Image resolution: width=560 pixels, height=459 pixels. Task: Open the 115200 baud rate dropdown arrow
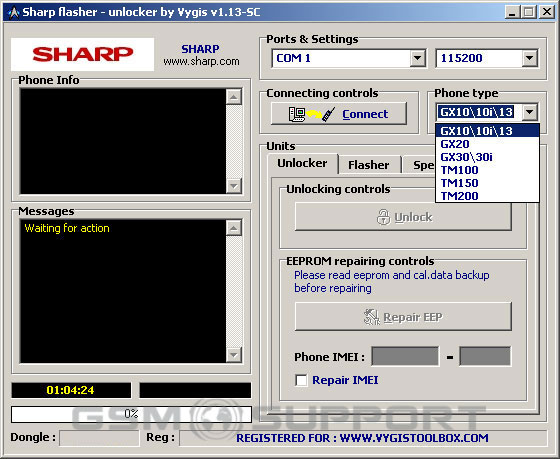[530, 58]
